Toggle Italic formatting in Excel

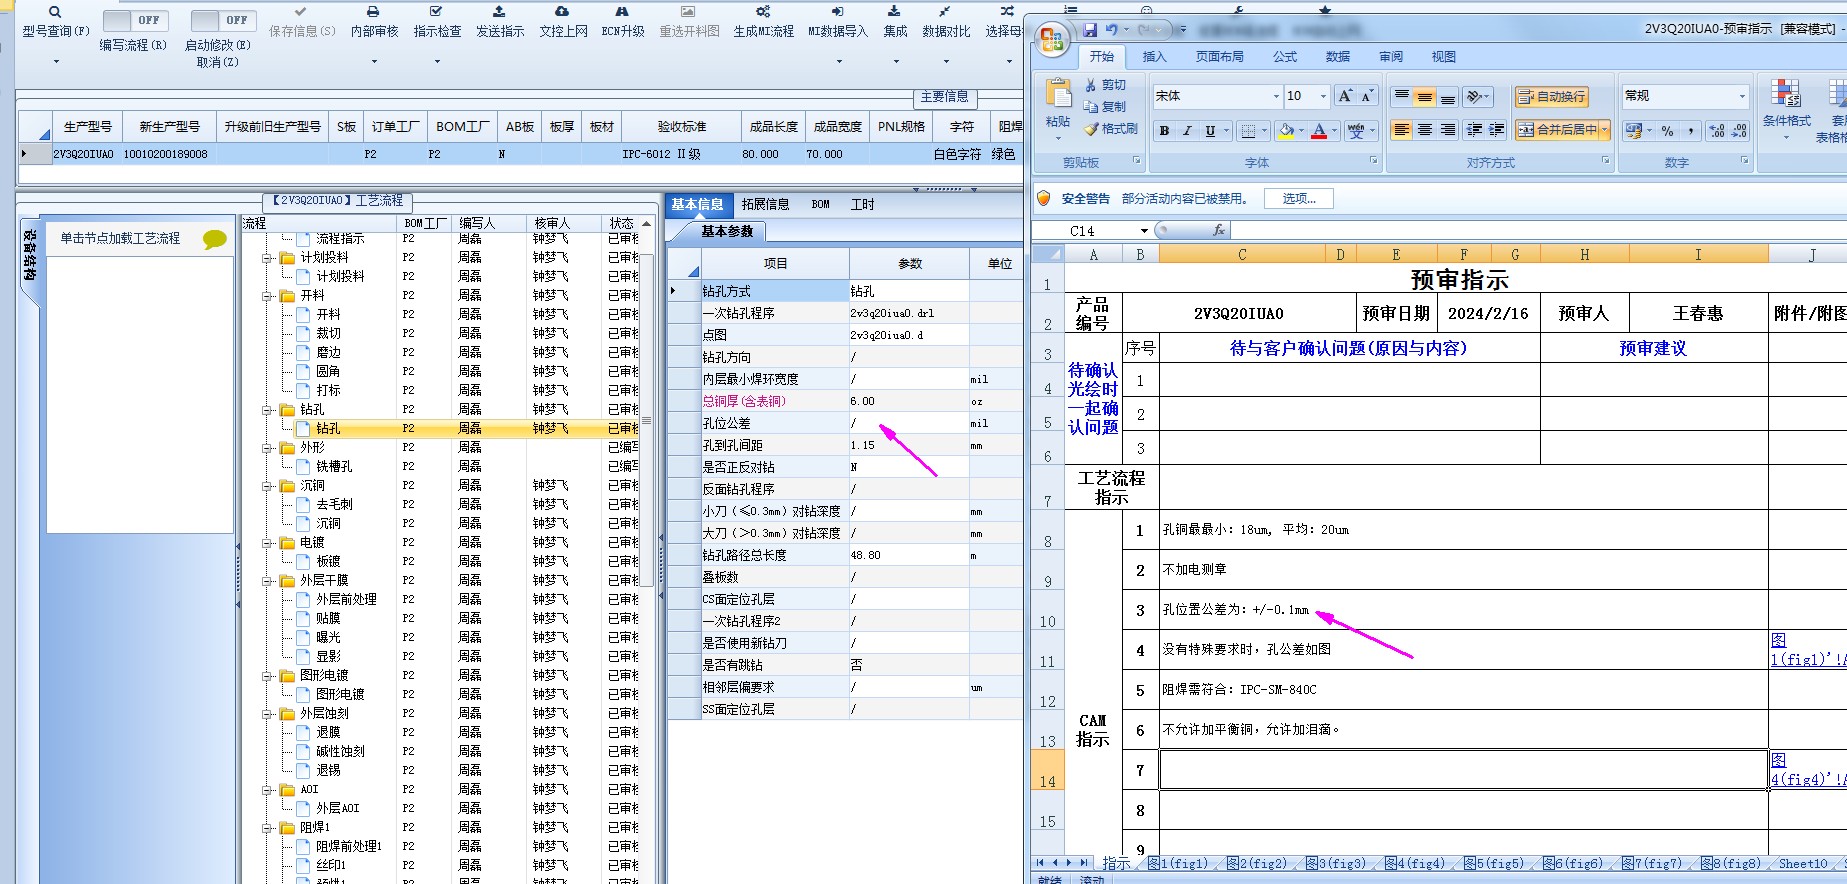(x=1187, y=131)
